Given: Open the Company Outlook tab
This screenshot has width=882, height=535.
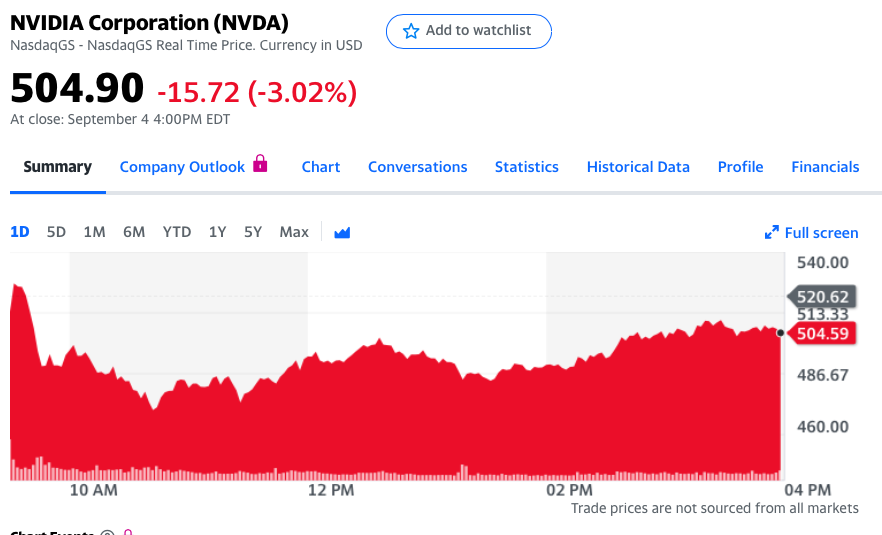Looking at the screenshot, I should click(182, 167).
